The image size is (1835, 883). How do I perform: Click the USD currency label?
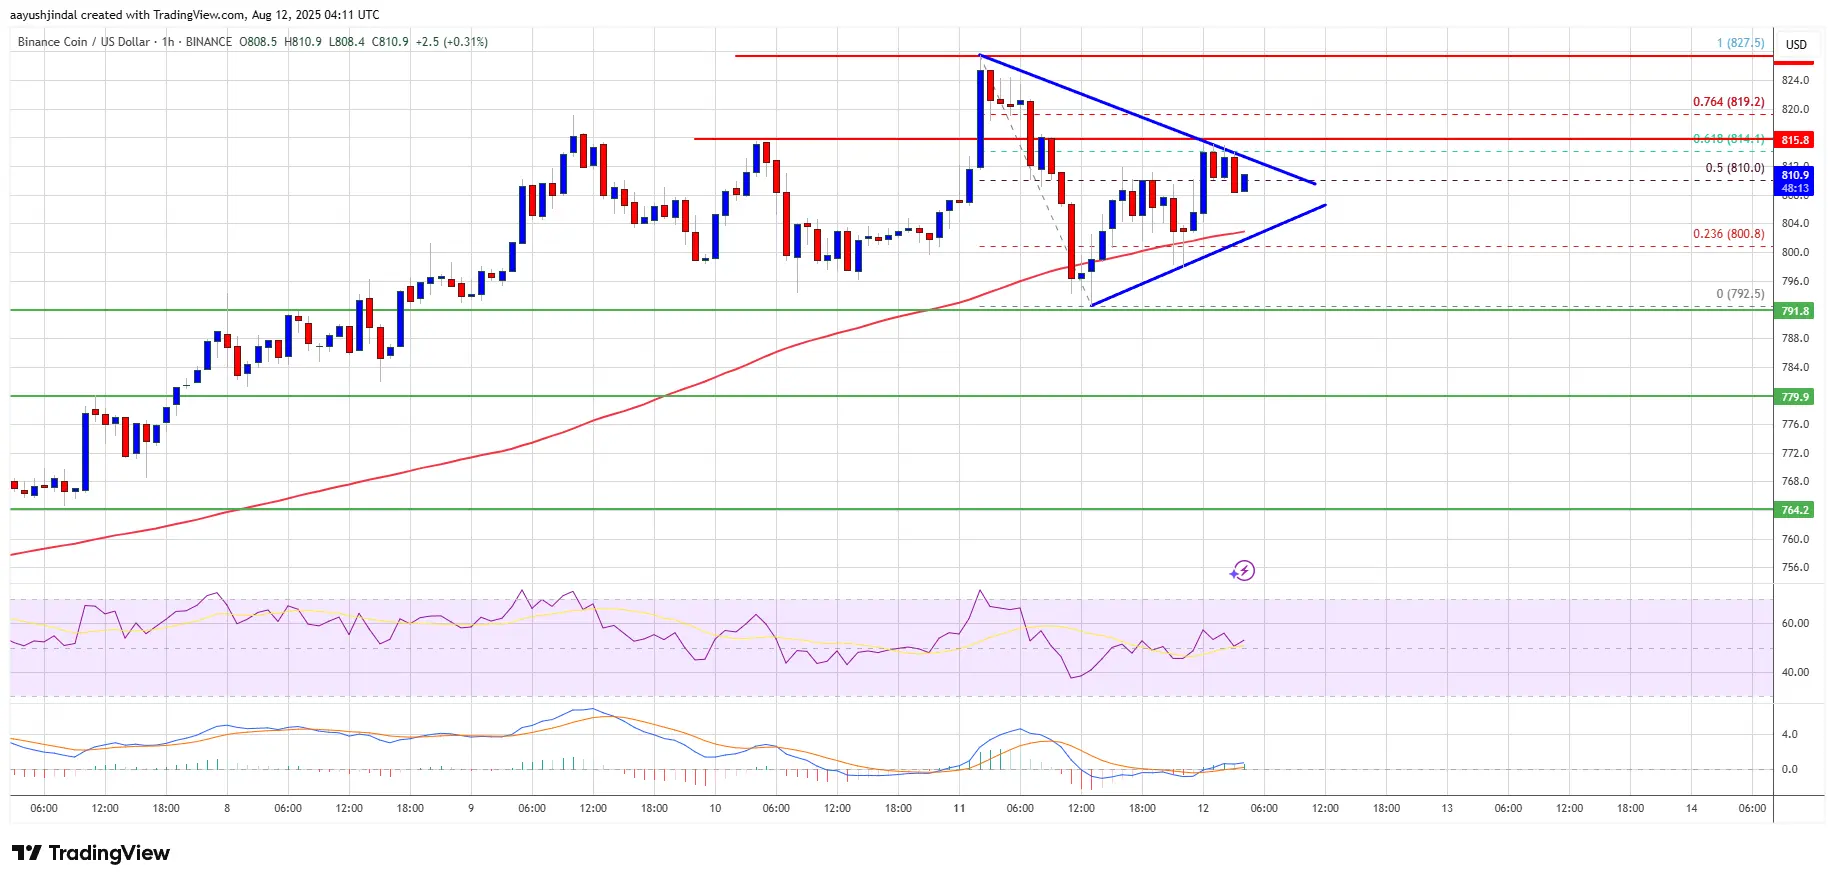(x=1796, y=44)
